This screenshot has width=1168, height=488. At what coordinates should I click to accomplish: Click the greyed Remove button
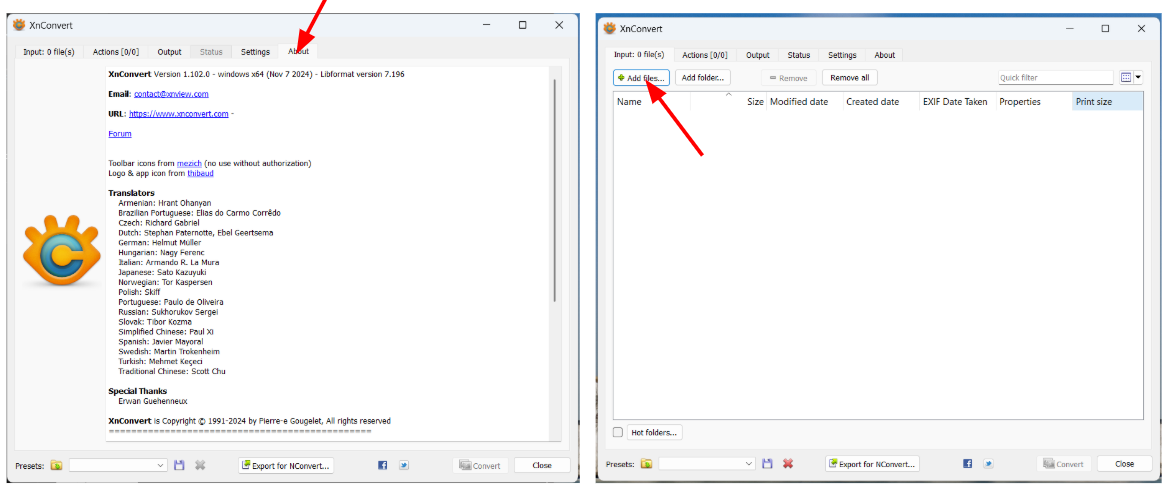[789, 77]
